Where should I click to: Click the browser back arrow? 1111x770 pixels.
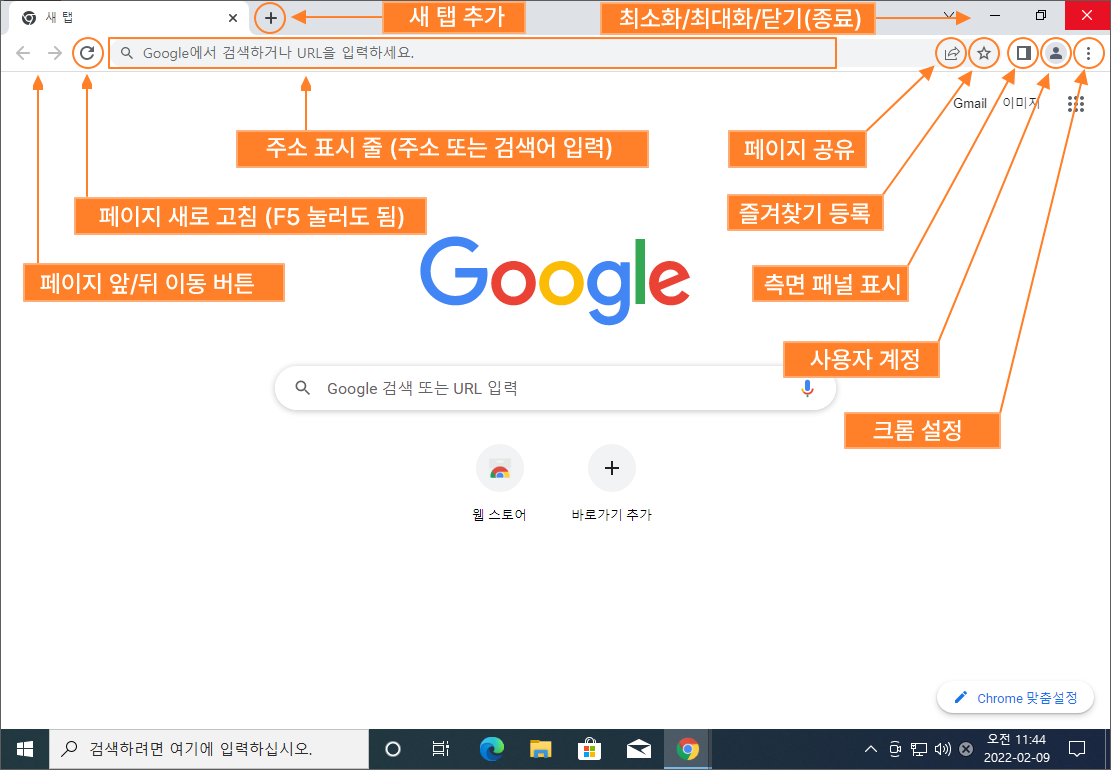point(23,53)
